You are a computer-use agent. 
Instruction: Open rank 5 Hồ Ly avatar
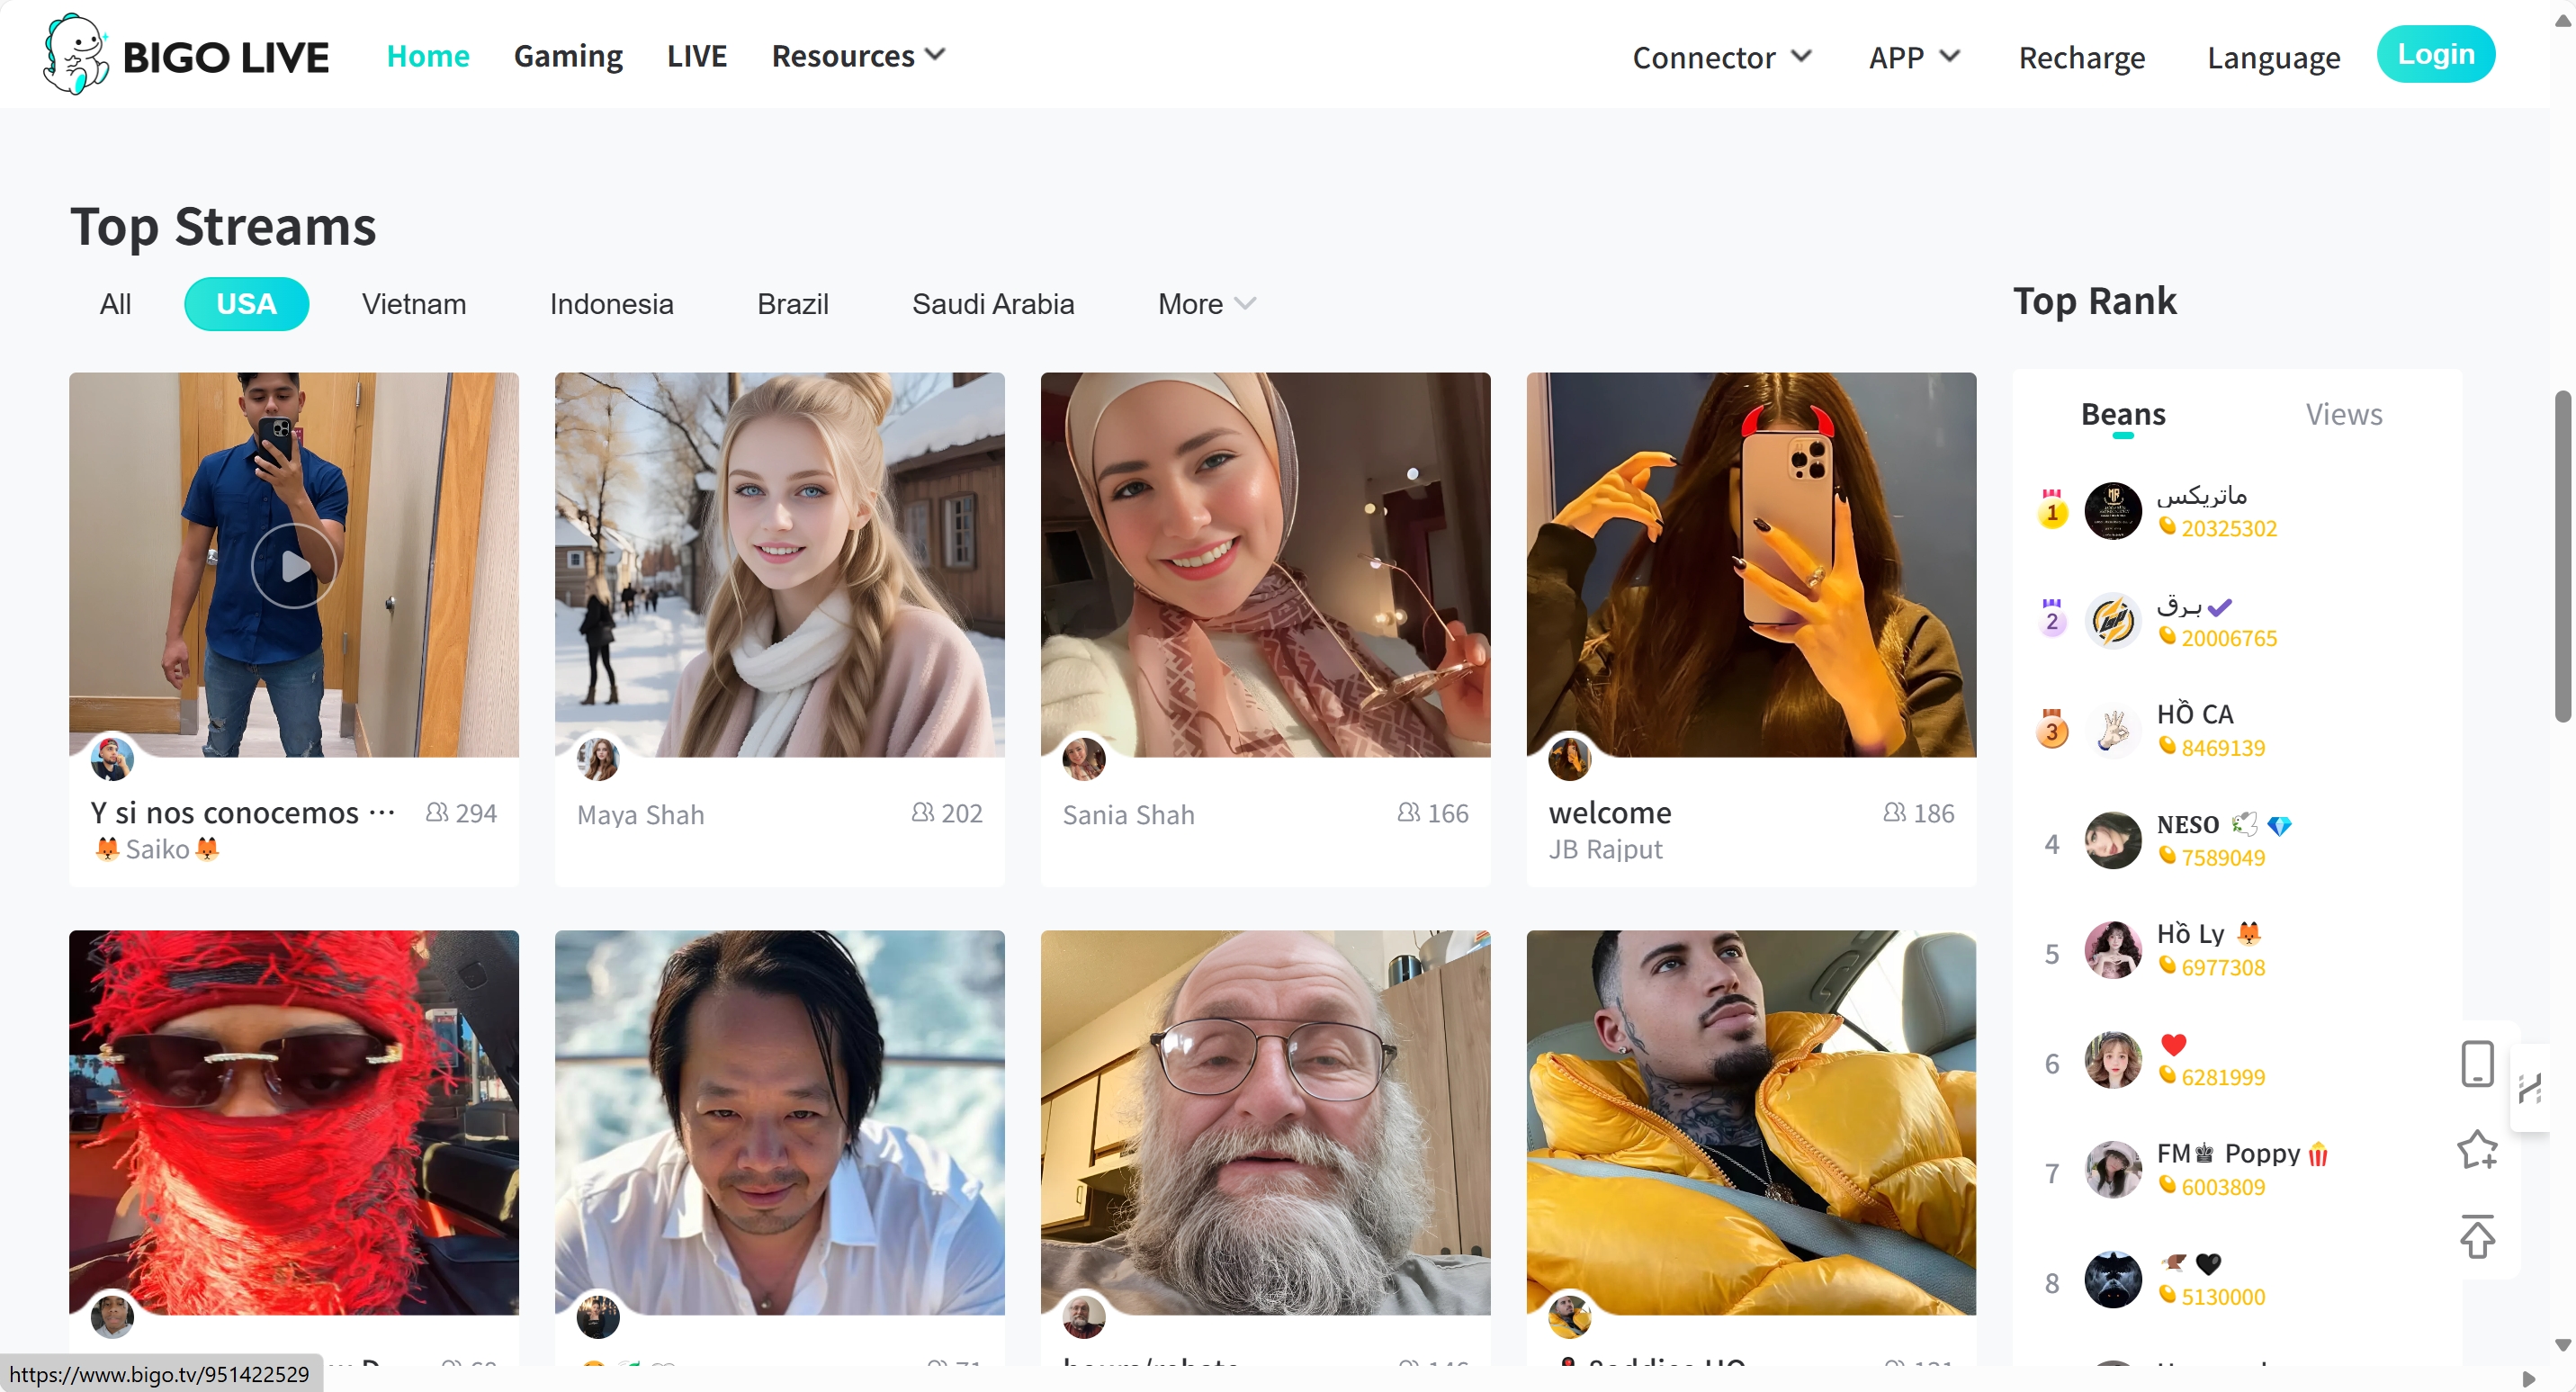(2113, 950)
